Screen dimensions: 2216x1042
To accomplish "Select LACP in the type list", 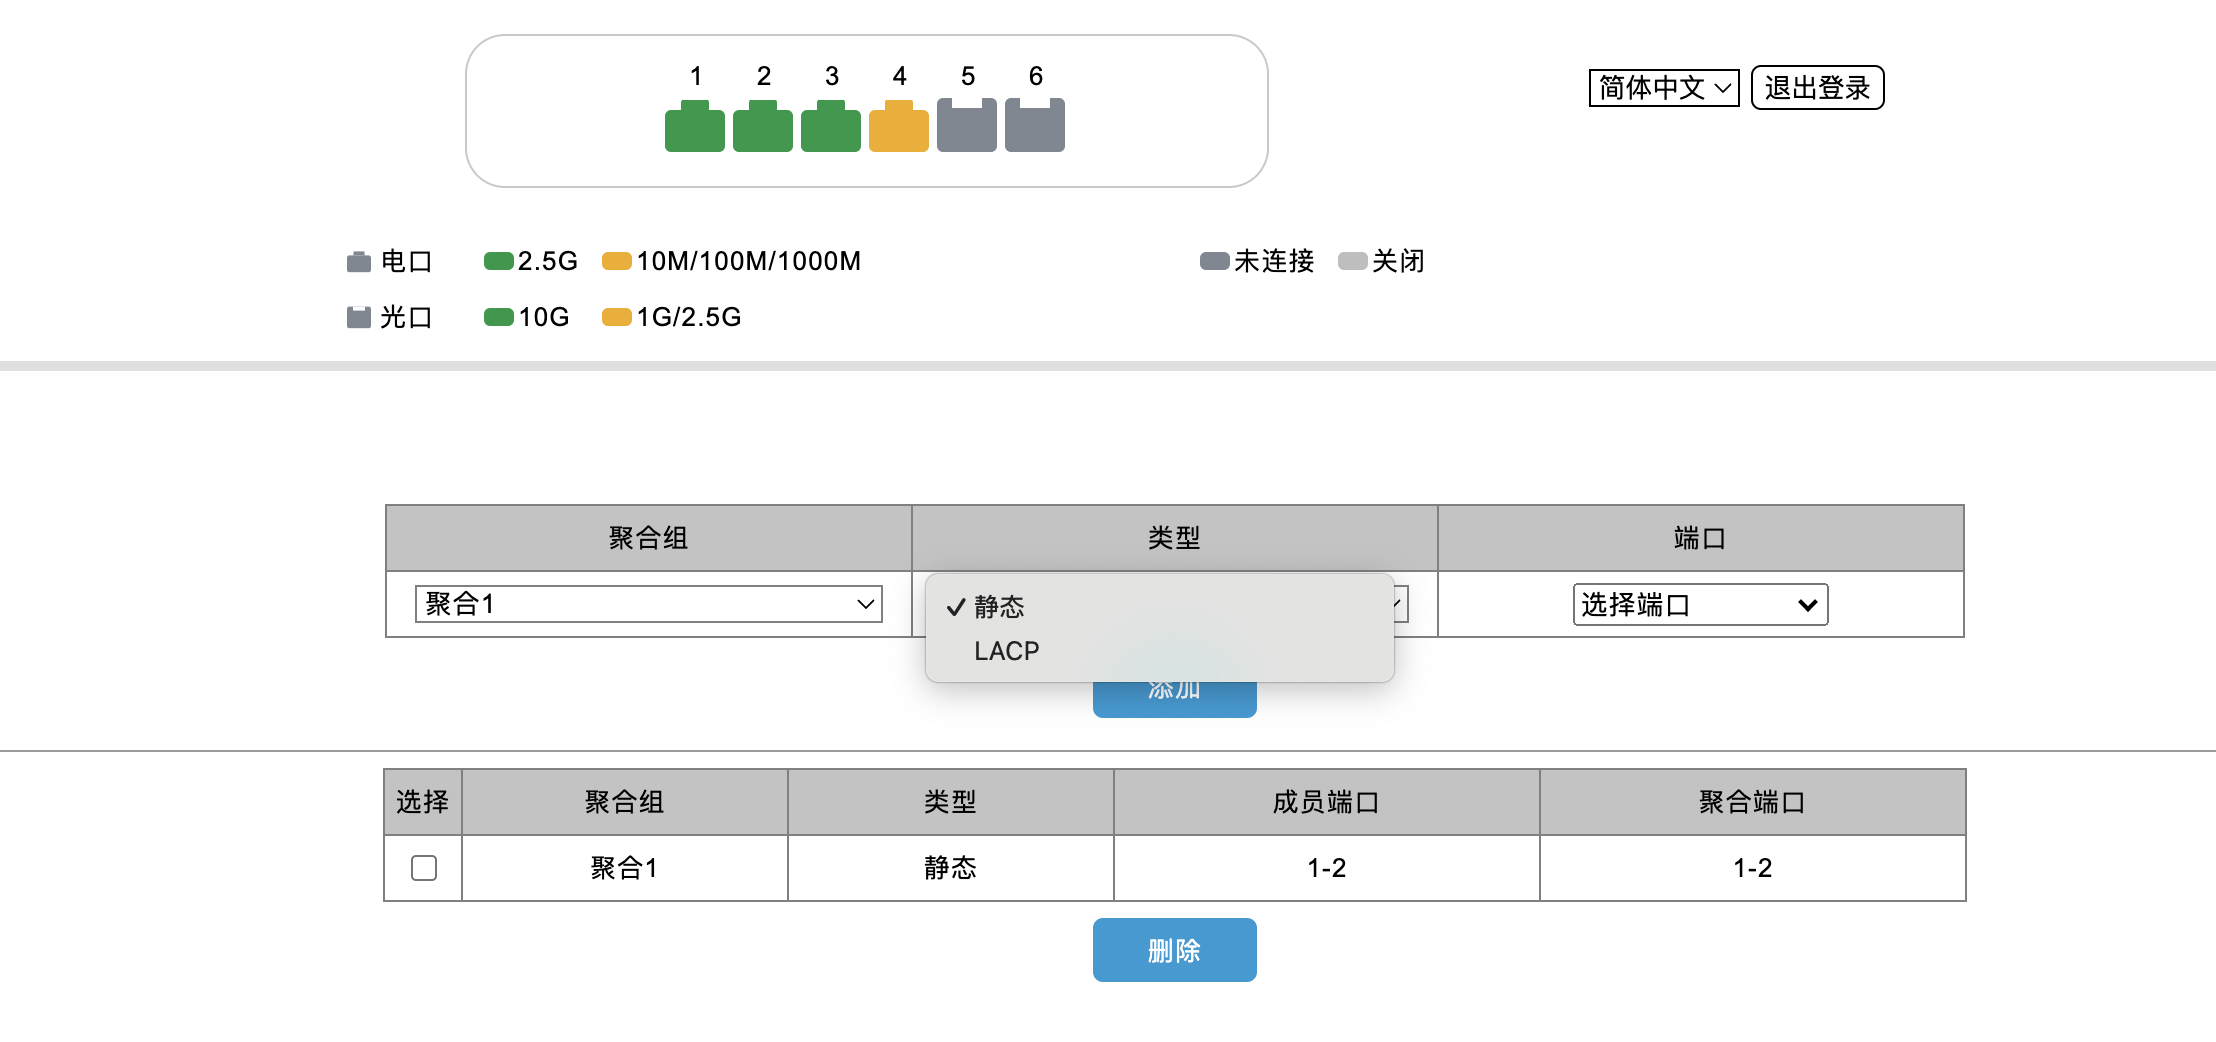I will click(x=1160, y=651).
